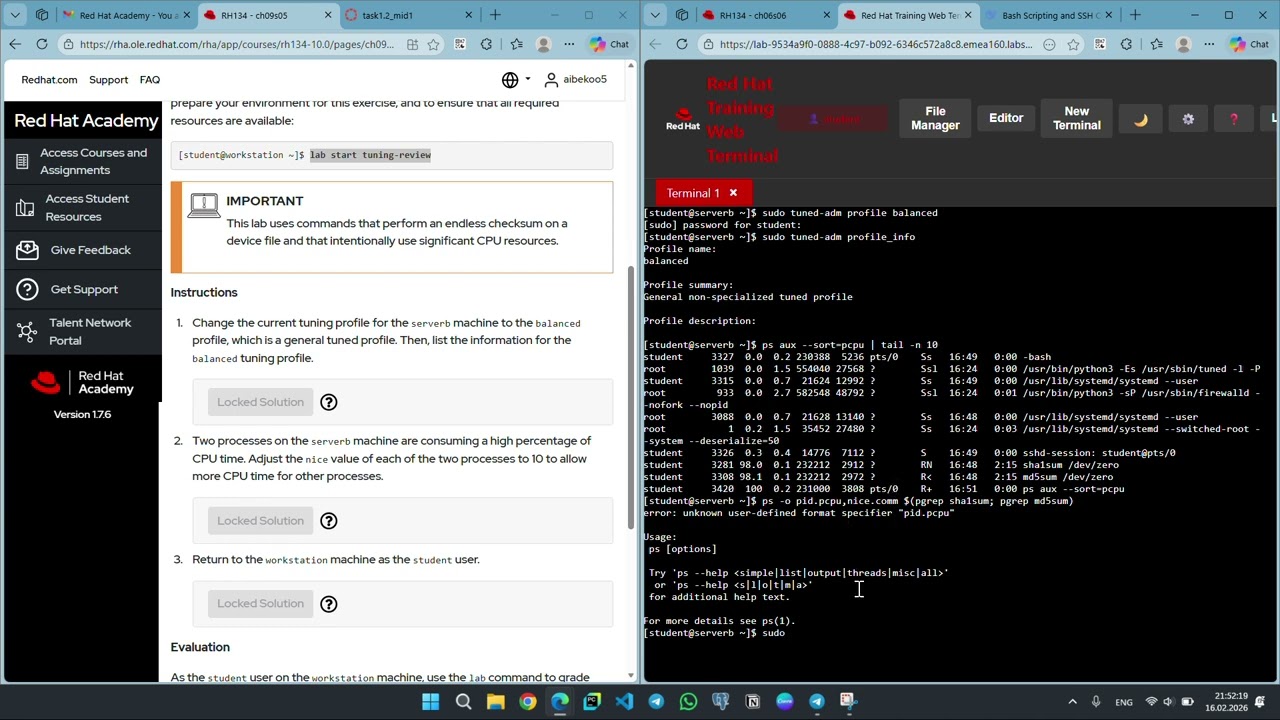This screenshot has width=1280, height=720.
Task: Open Get Support in sidebar
Action: (84, 289)
